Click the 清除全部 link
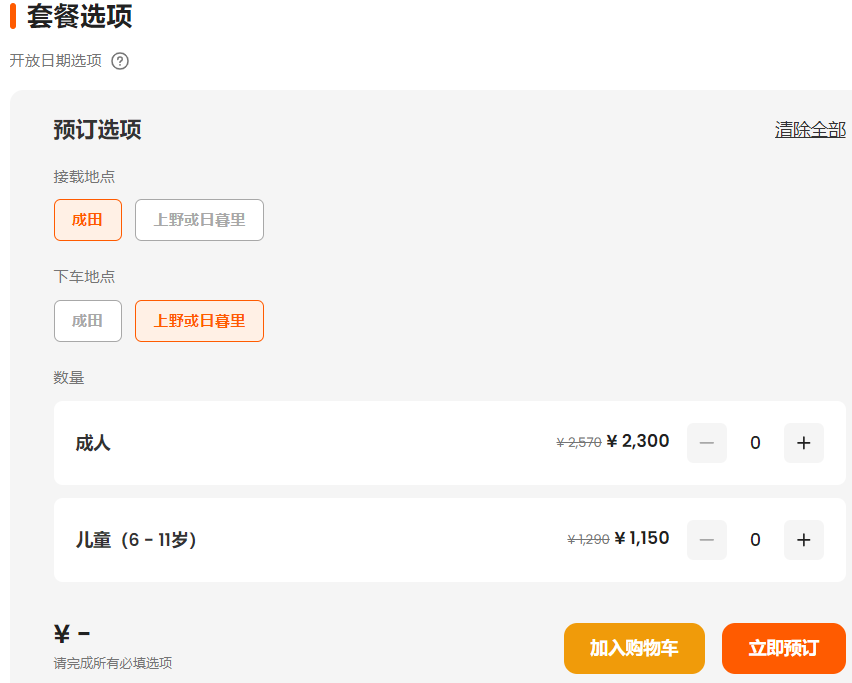Viewport: 852px width, 683px height. [810, 130]
